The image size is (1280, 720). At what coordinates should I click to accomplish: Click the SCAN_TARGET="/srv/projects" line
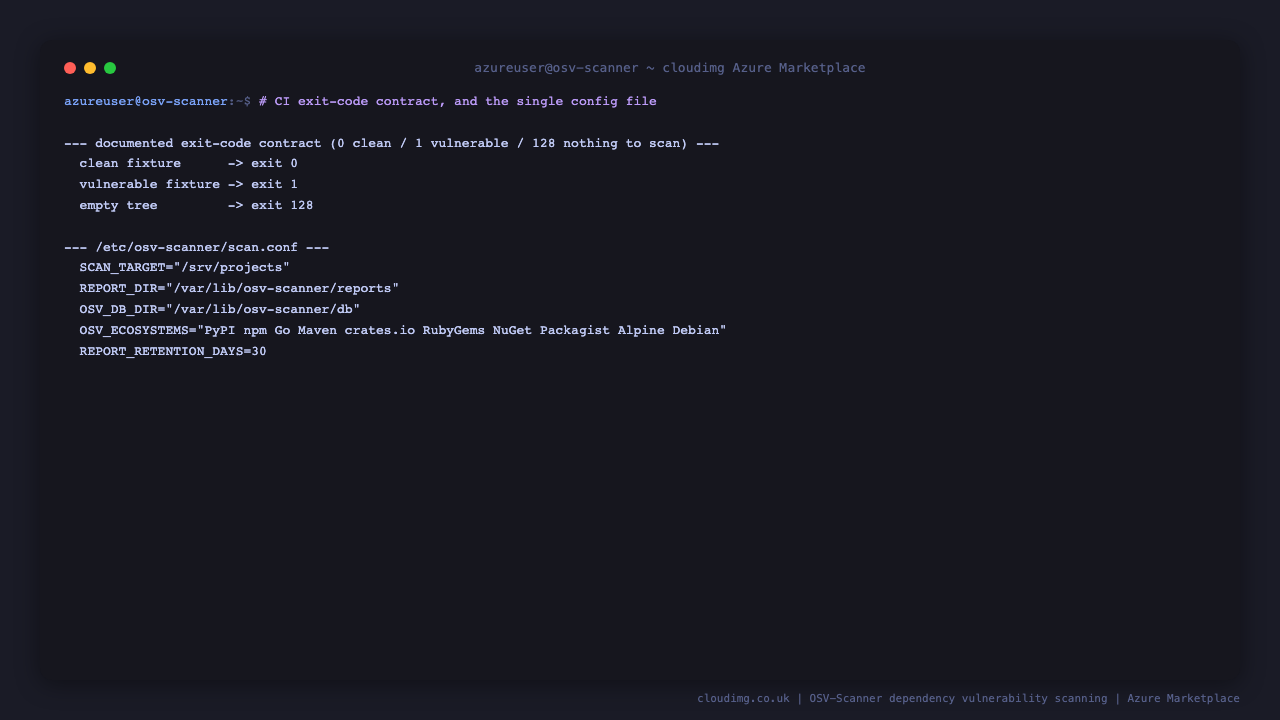(x=185, y=268)
